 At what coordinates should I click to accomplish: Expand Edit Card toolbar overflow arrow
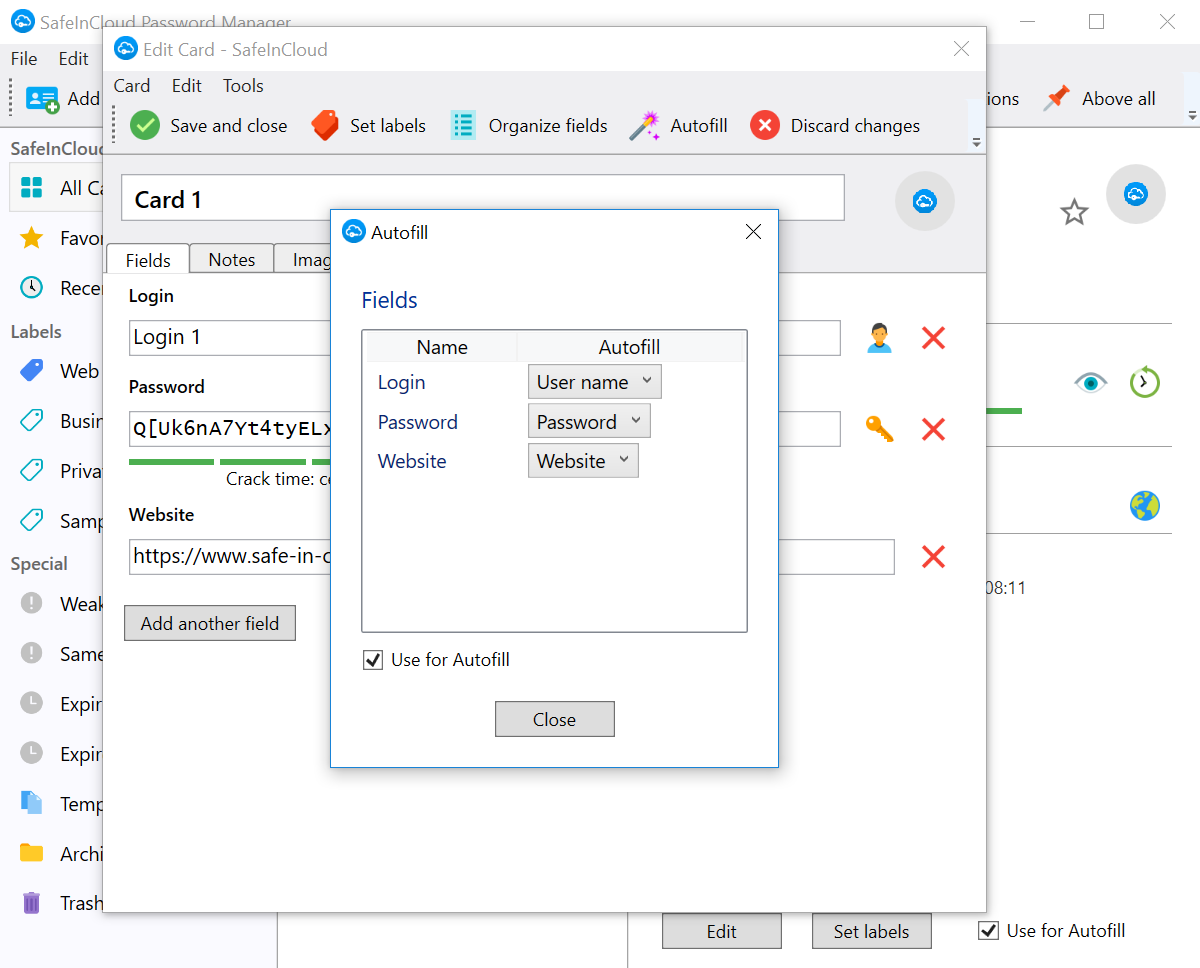[x=977, y=144]
